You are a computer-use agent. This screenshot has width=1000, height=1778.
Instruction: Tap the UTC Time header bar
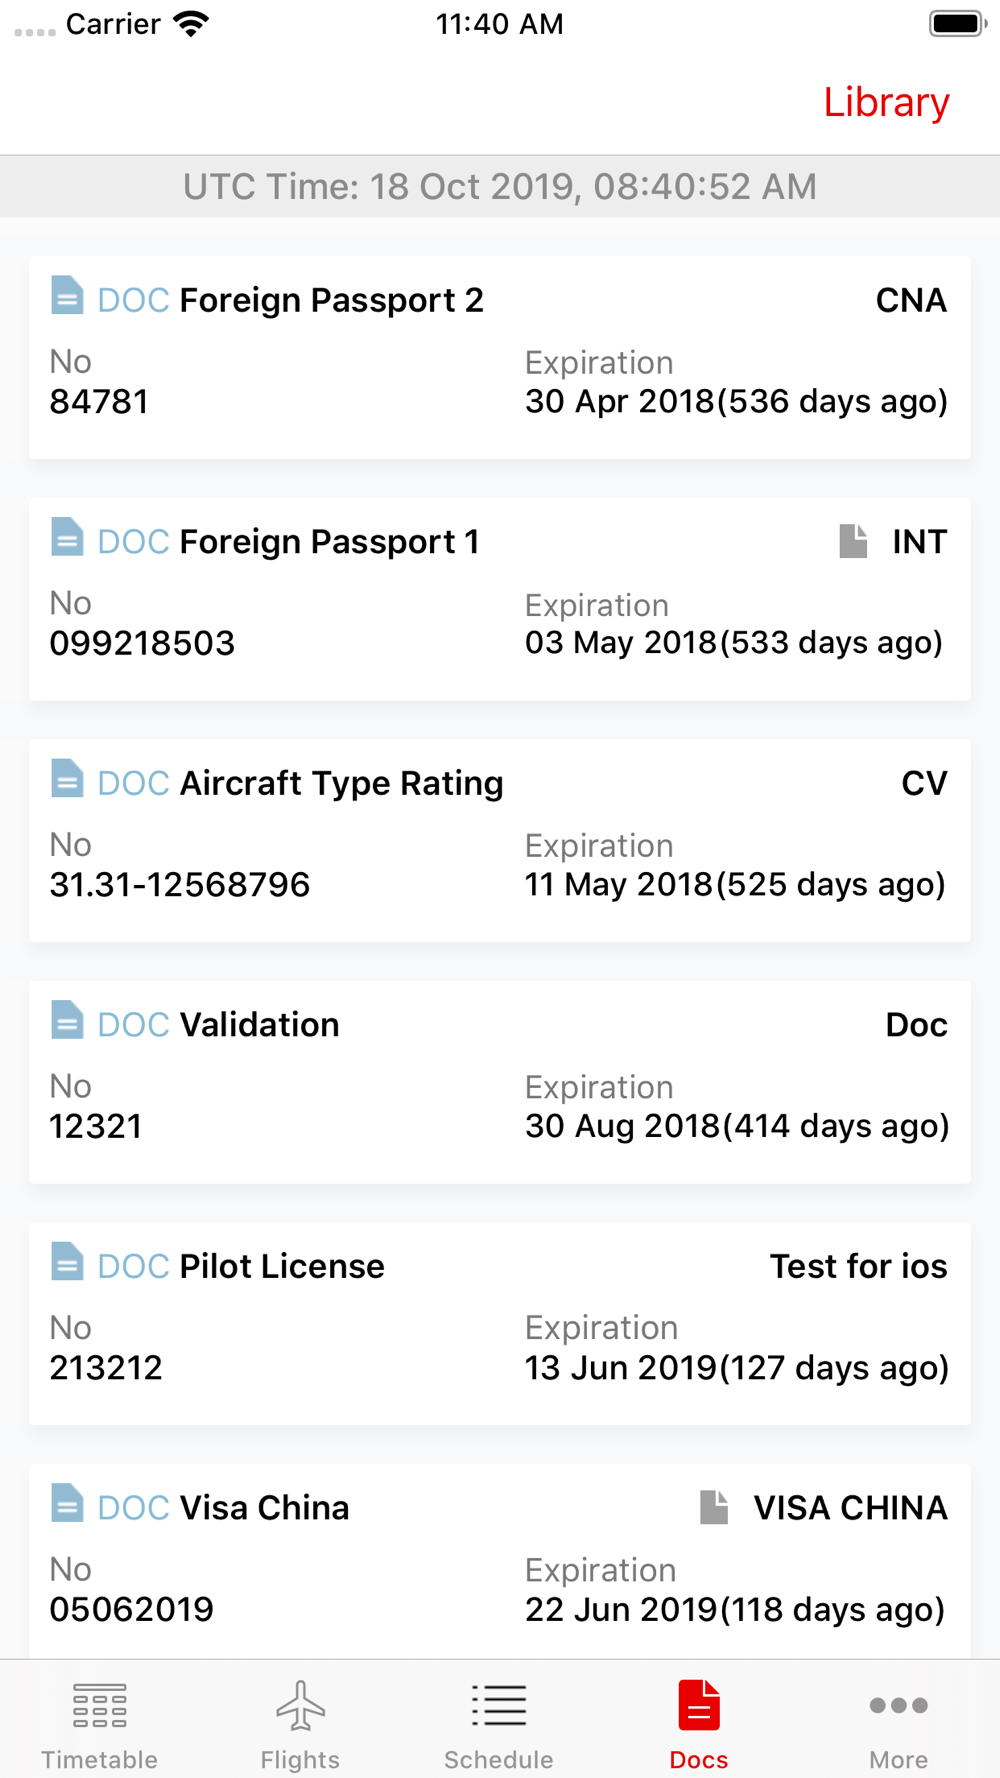click(x=500, y=186)
